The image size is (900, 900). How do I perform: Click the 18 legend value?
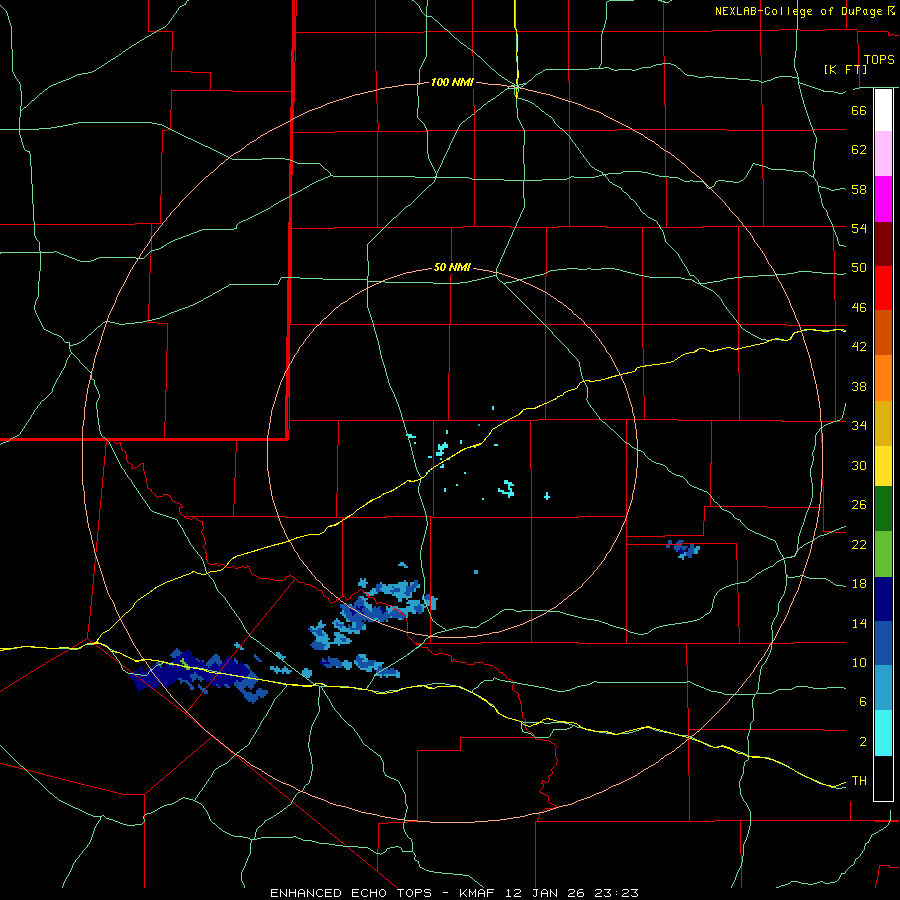tap(859, 584)
